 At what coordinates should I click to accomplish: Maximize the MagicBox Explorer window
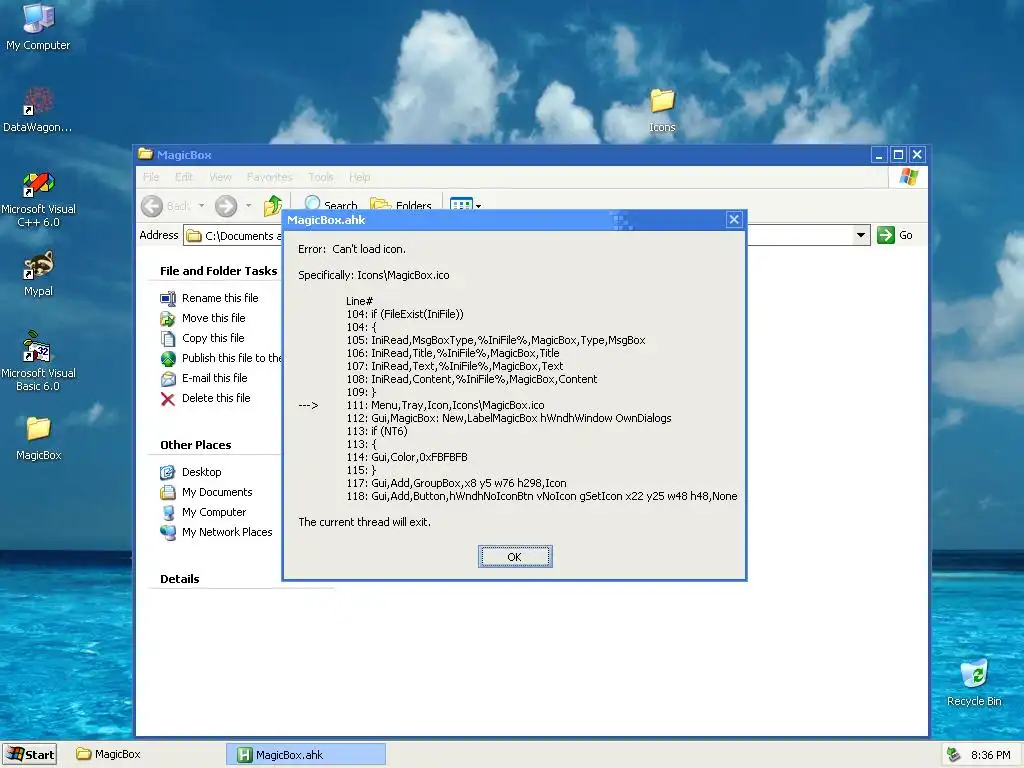pyautogui.click(x=898, y=155)
